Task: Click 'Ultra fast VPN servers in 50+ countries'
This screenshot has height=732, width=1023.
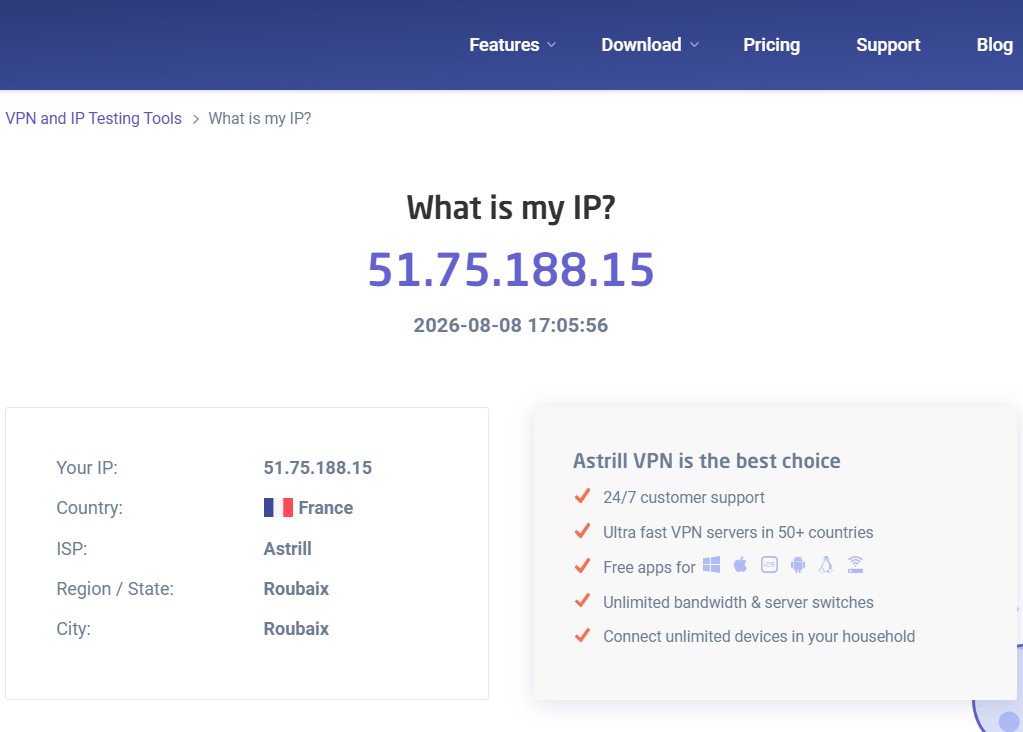Action: pyautogui.click(x=738, y=532)
